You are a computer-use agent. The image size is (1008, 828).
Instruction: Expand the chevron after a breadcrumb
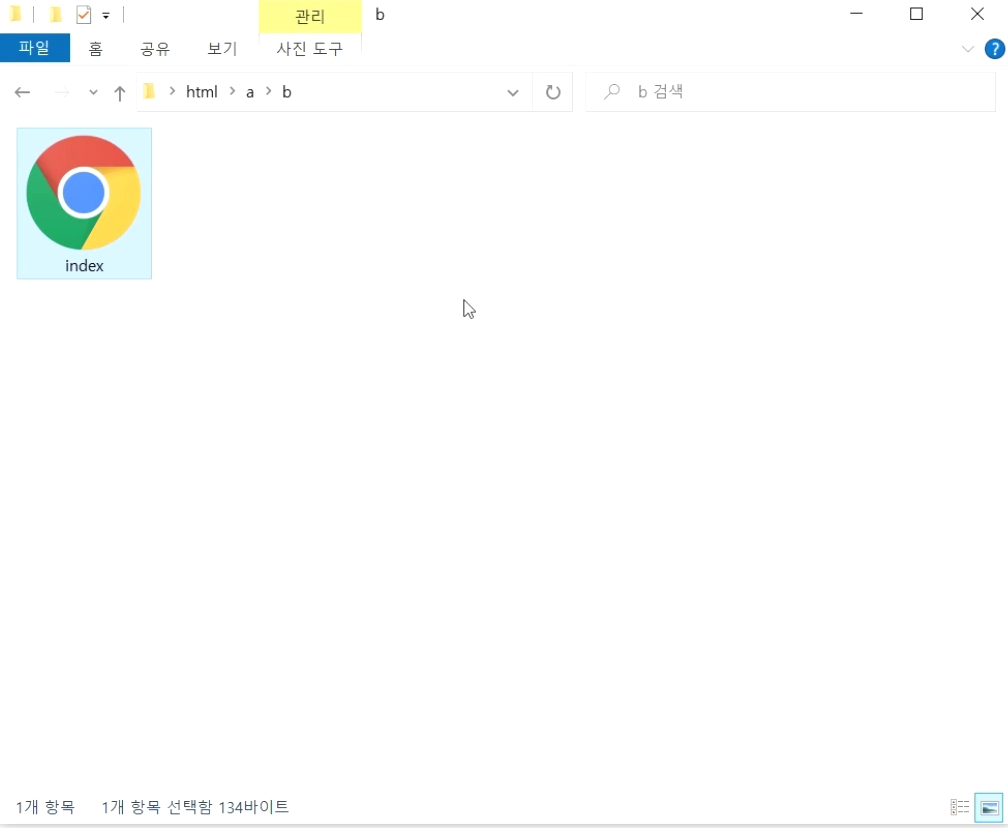(269, 92)
